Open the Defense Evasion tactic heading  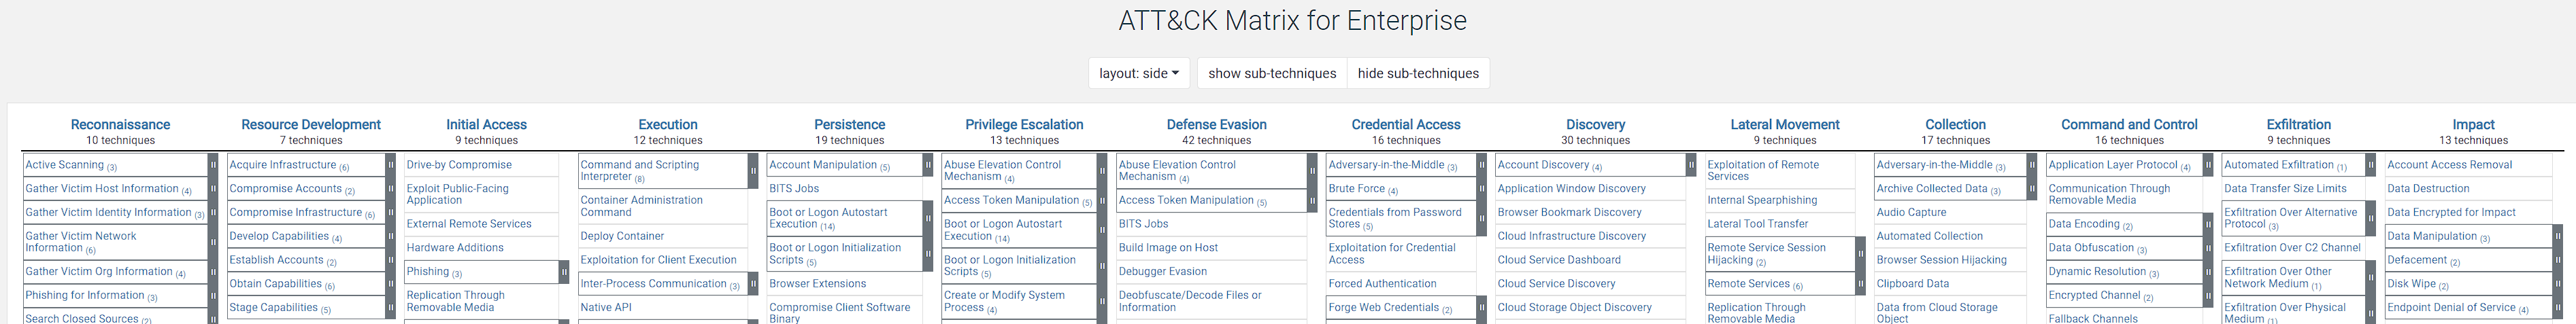tap(1216, 124)
